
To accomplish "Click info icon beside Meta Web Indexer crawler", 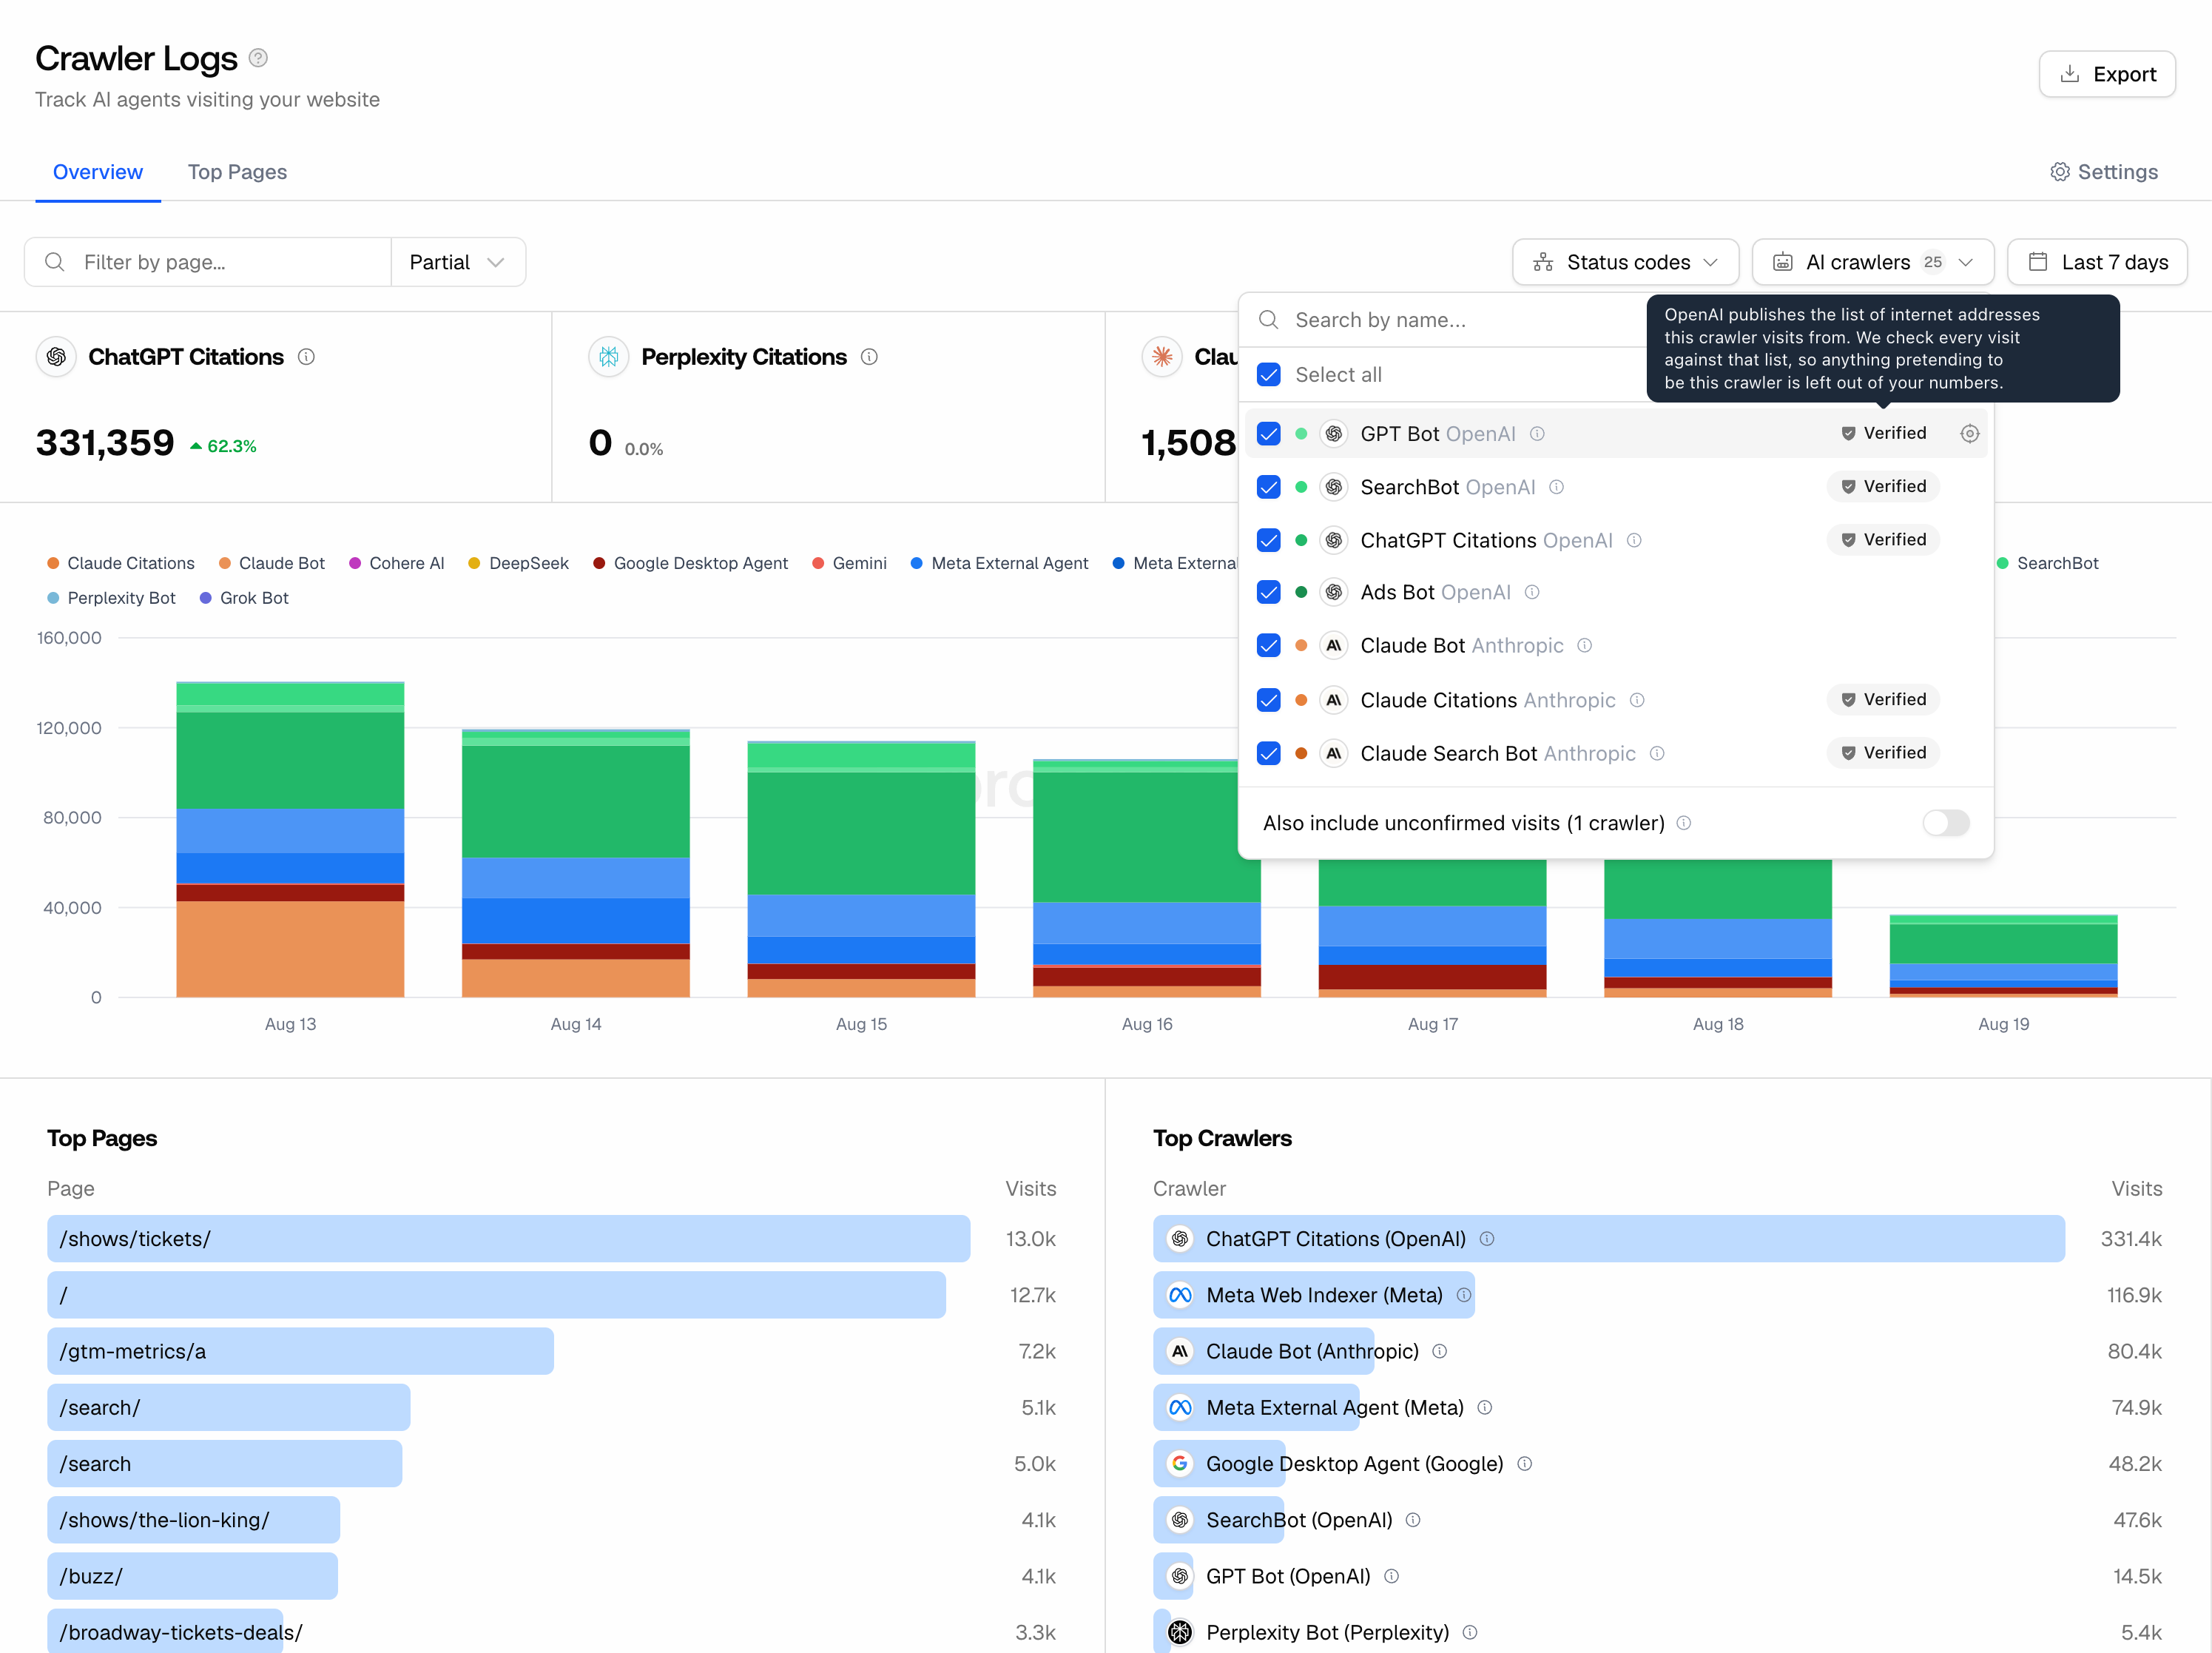I will [x=1464, y=1294].
